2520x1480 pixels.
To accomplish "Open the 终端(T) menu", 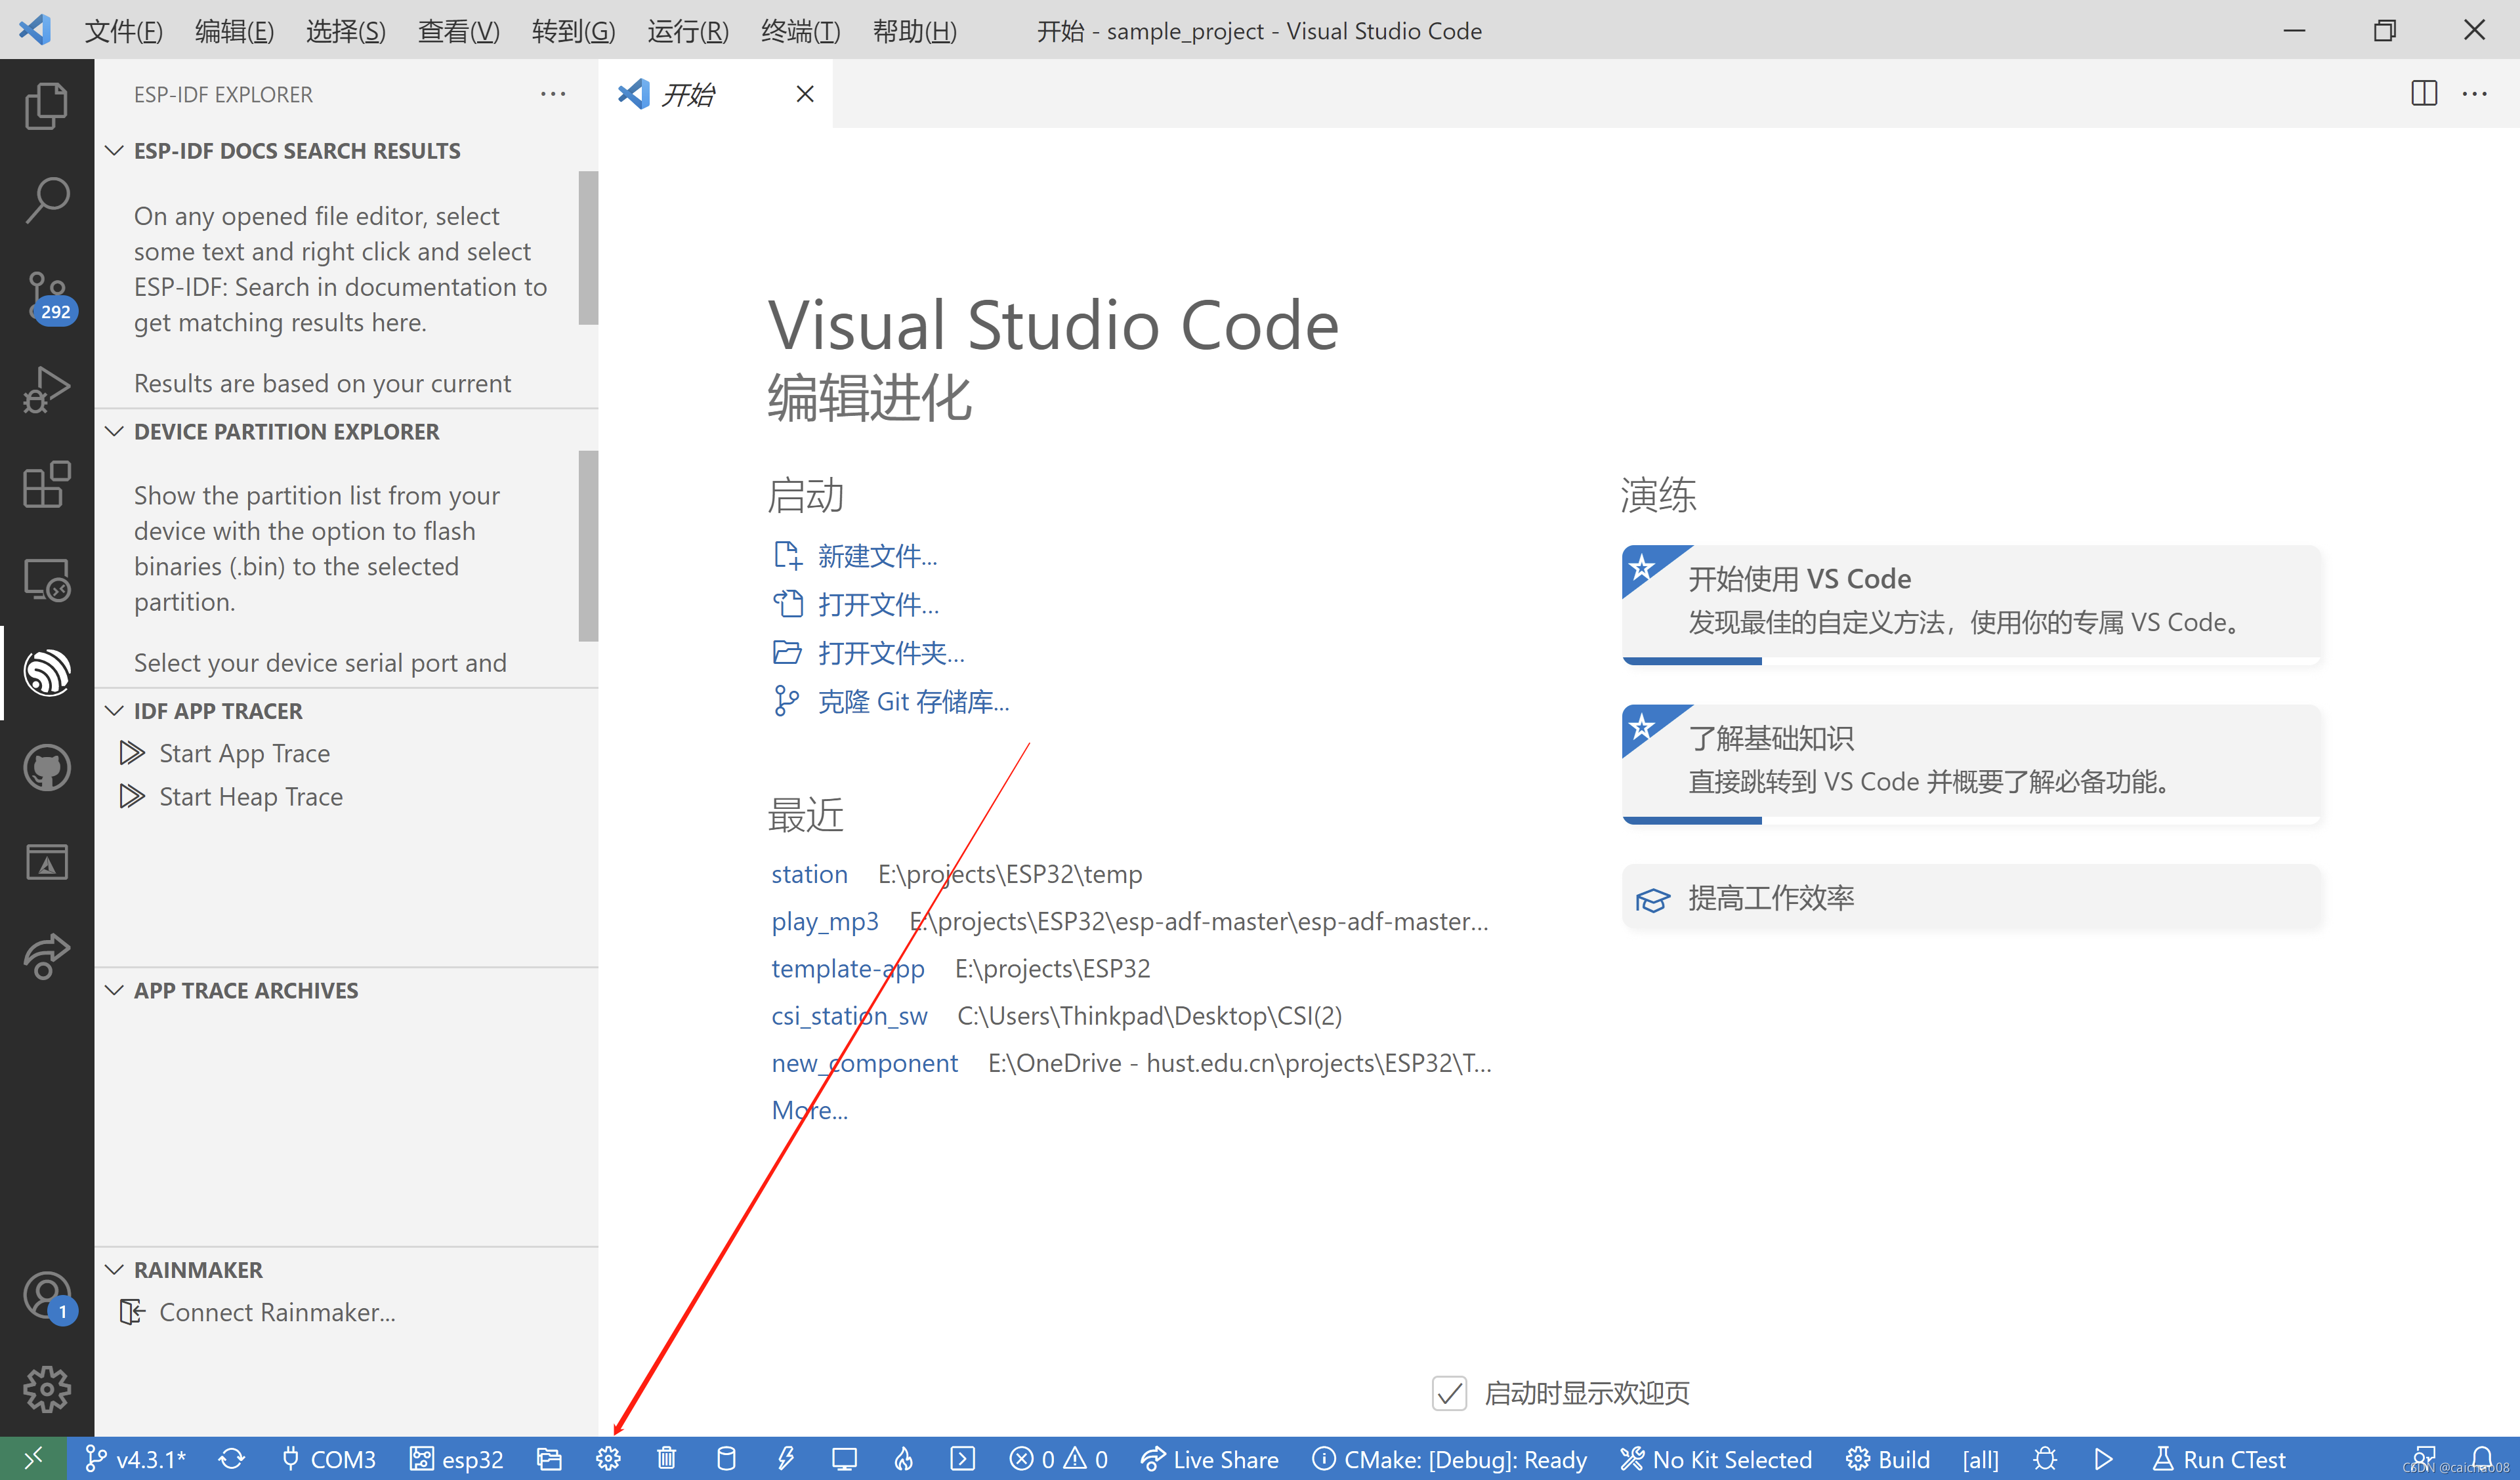I will point(800,31).
